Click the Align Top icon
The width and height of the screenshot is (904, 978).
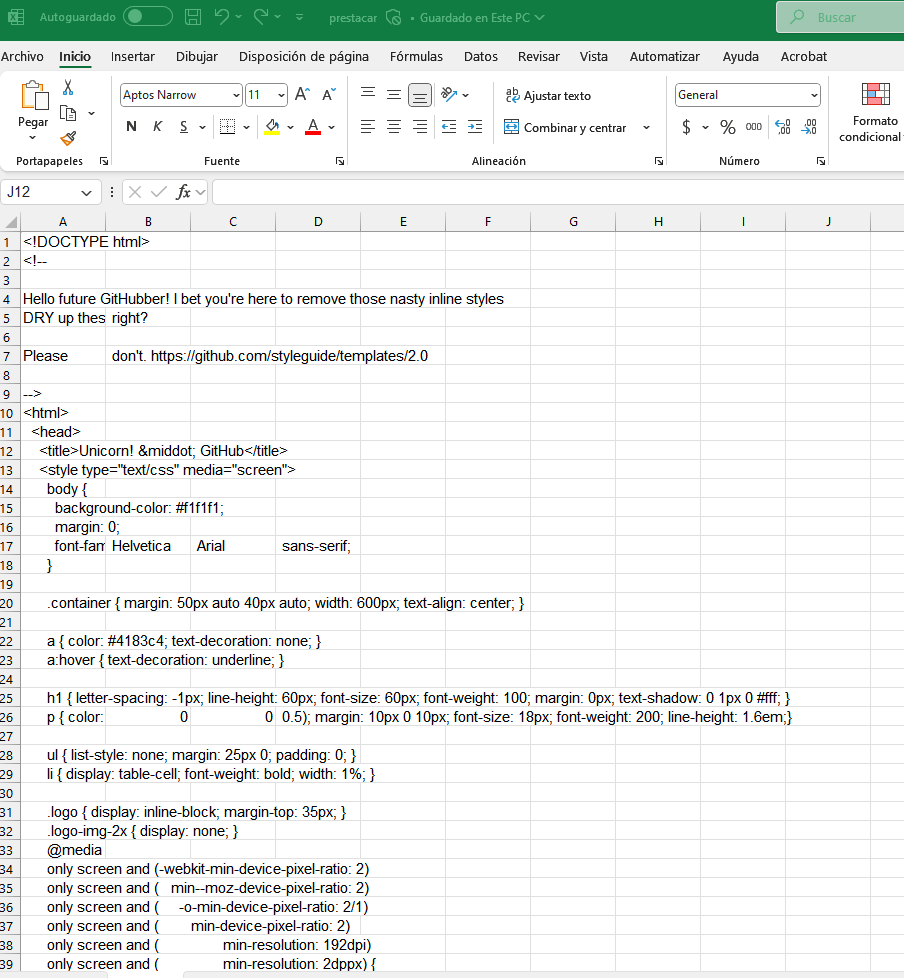click(368, 94)
